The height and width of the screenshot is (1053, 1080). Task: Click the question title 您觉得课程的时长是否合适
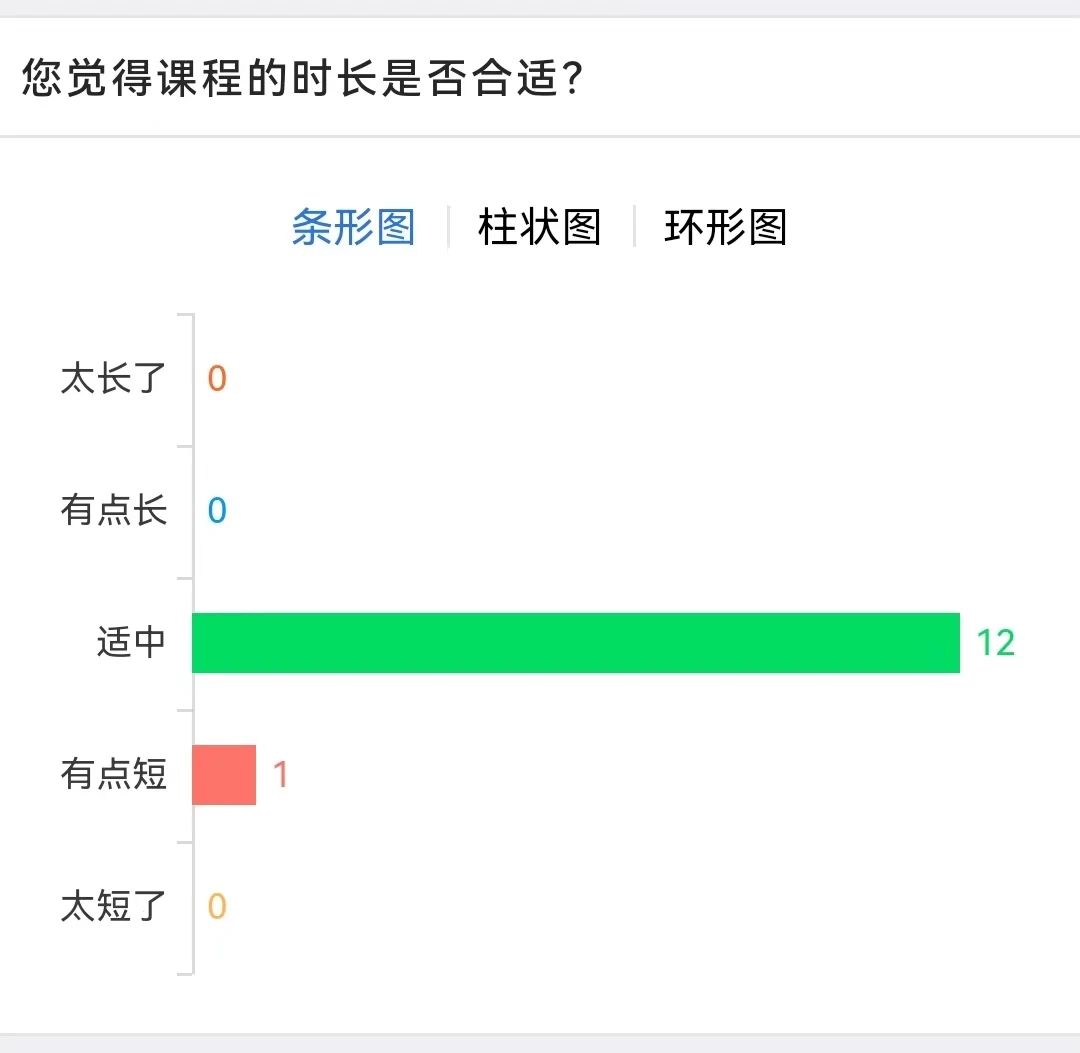click(x=302, y=78)
